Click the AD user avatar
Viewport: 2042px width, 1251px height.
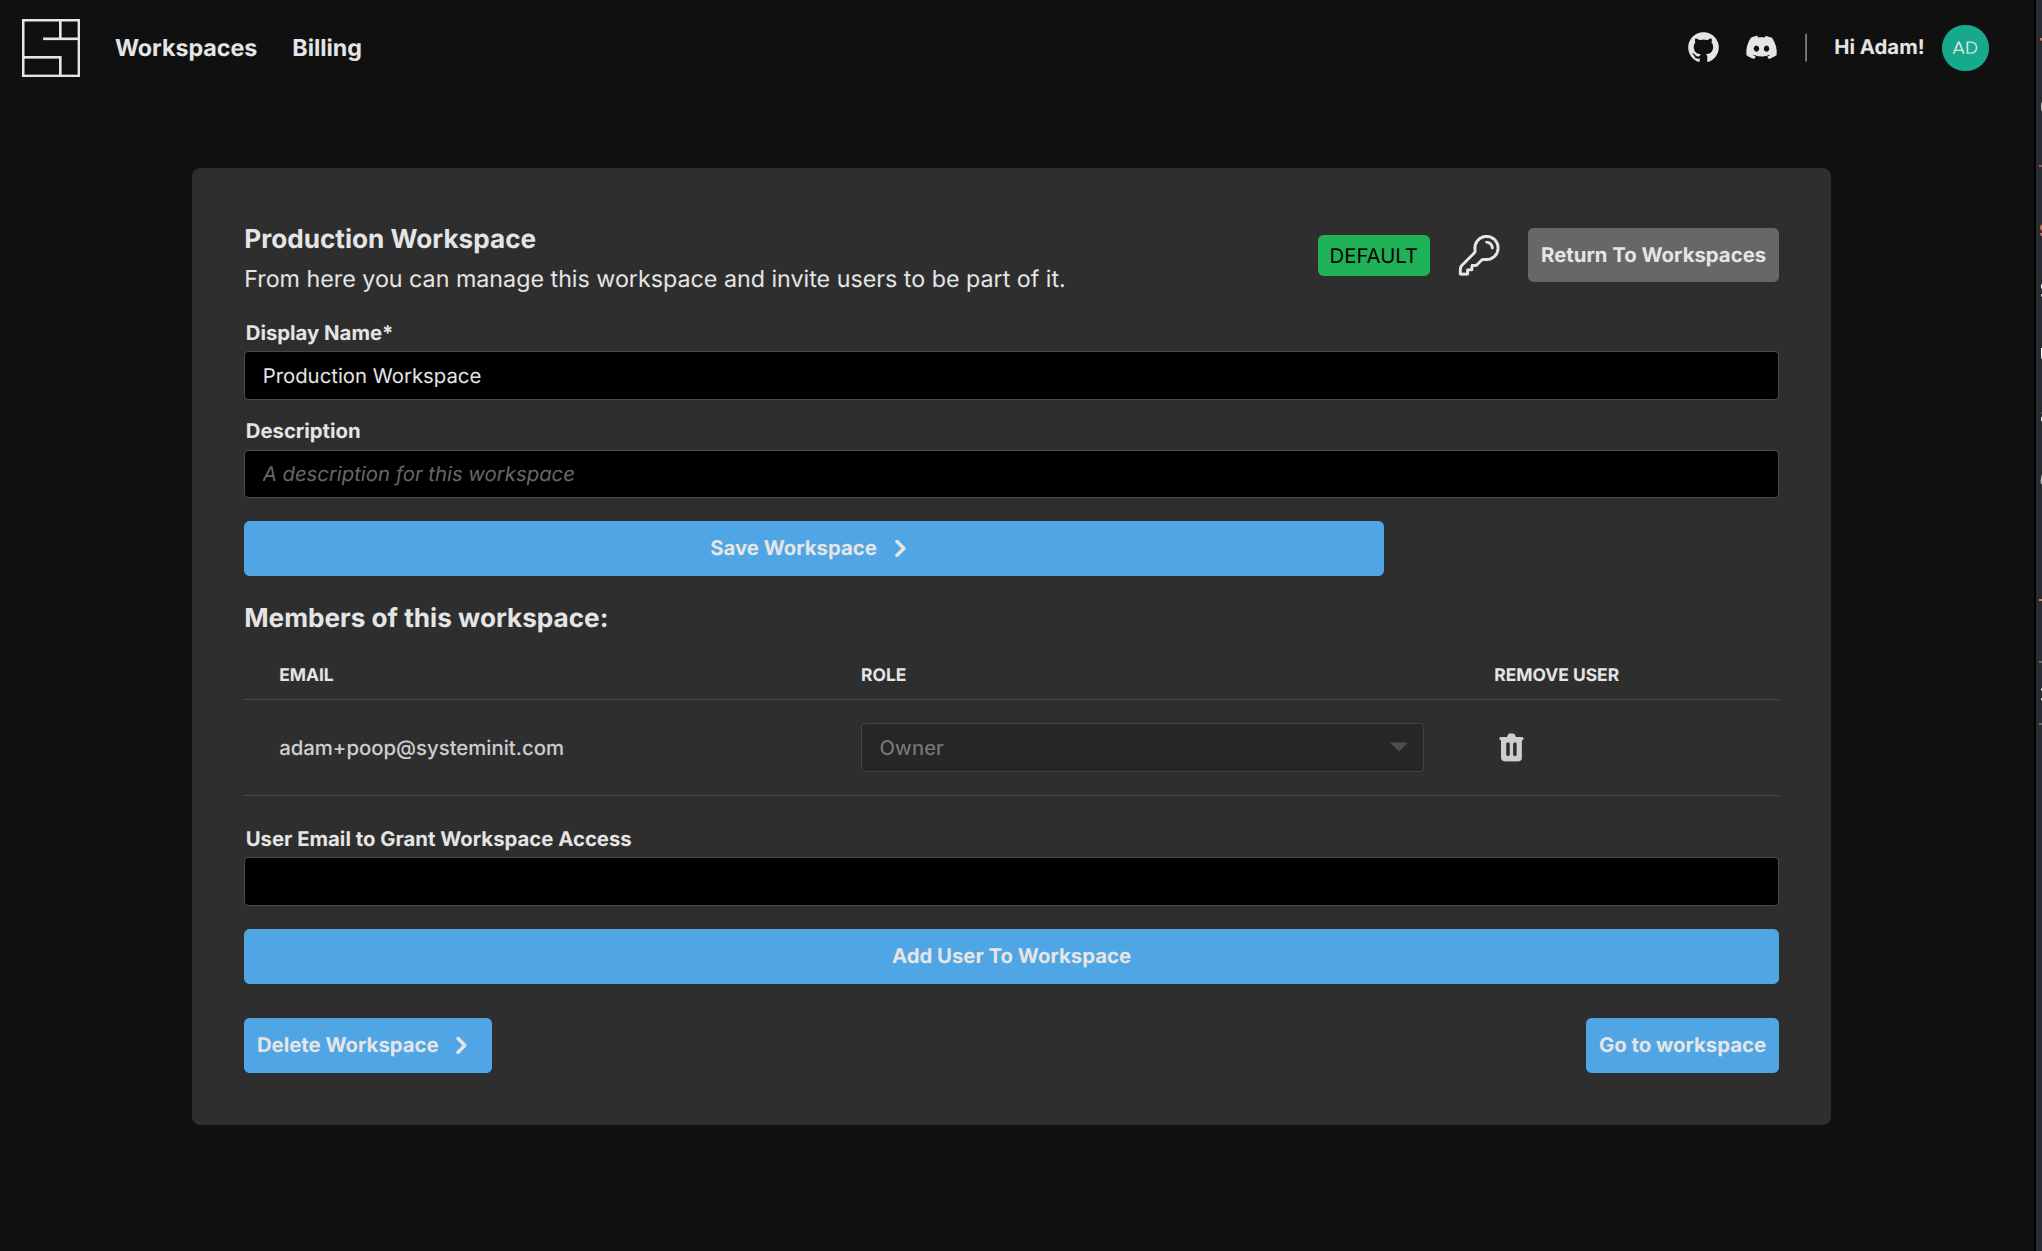click(x=1965, y=48)
